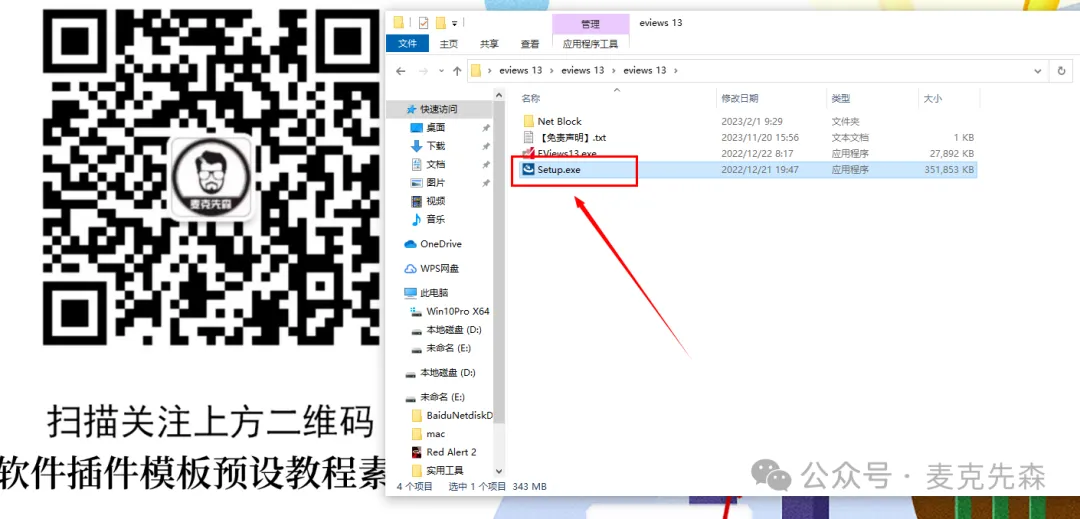
Task: Click 选中 1 个项目 in the status bar
Action: tap(477, 487)
